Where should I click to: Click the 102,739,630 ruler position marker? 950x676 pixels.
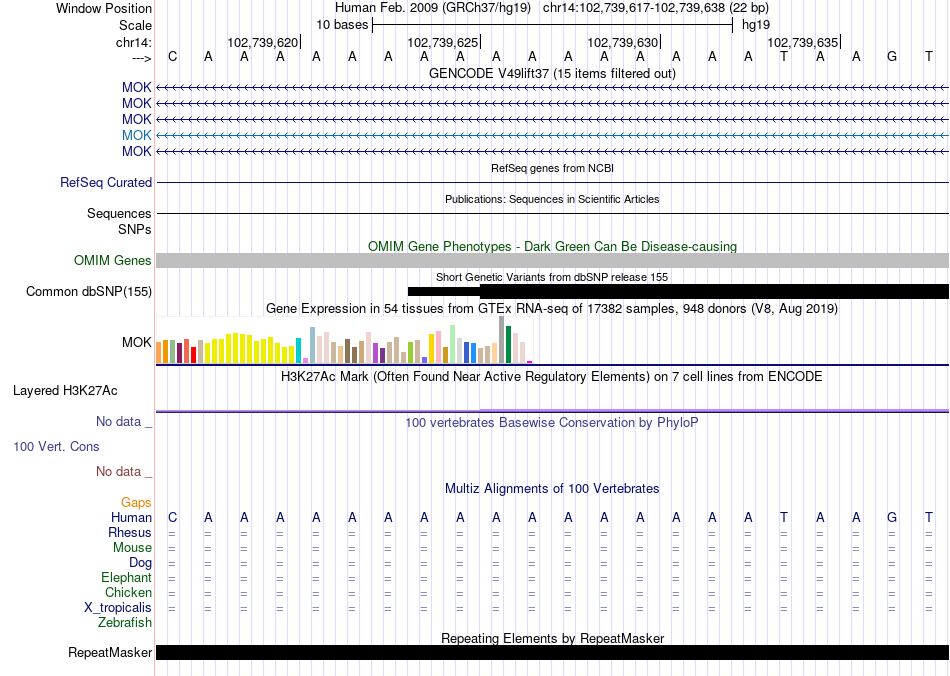(x=623, y=43)
